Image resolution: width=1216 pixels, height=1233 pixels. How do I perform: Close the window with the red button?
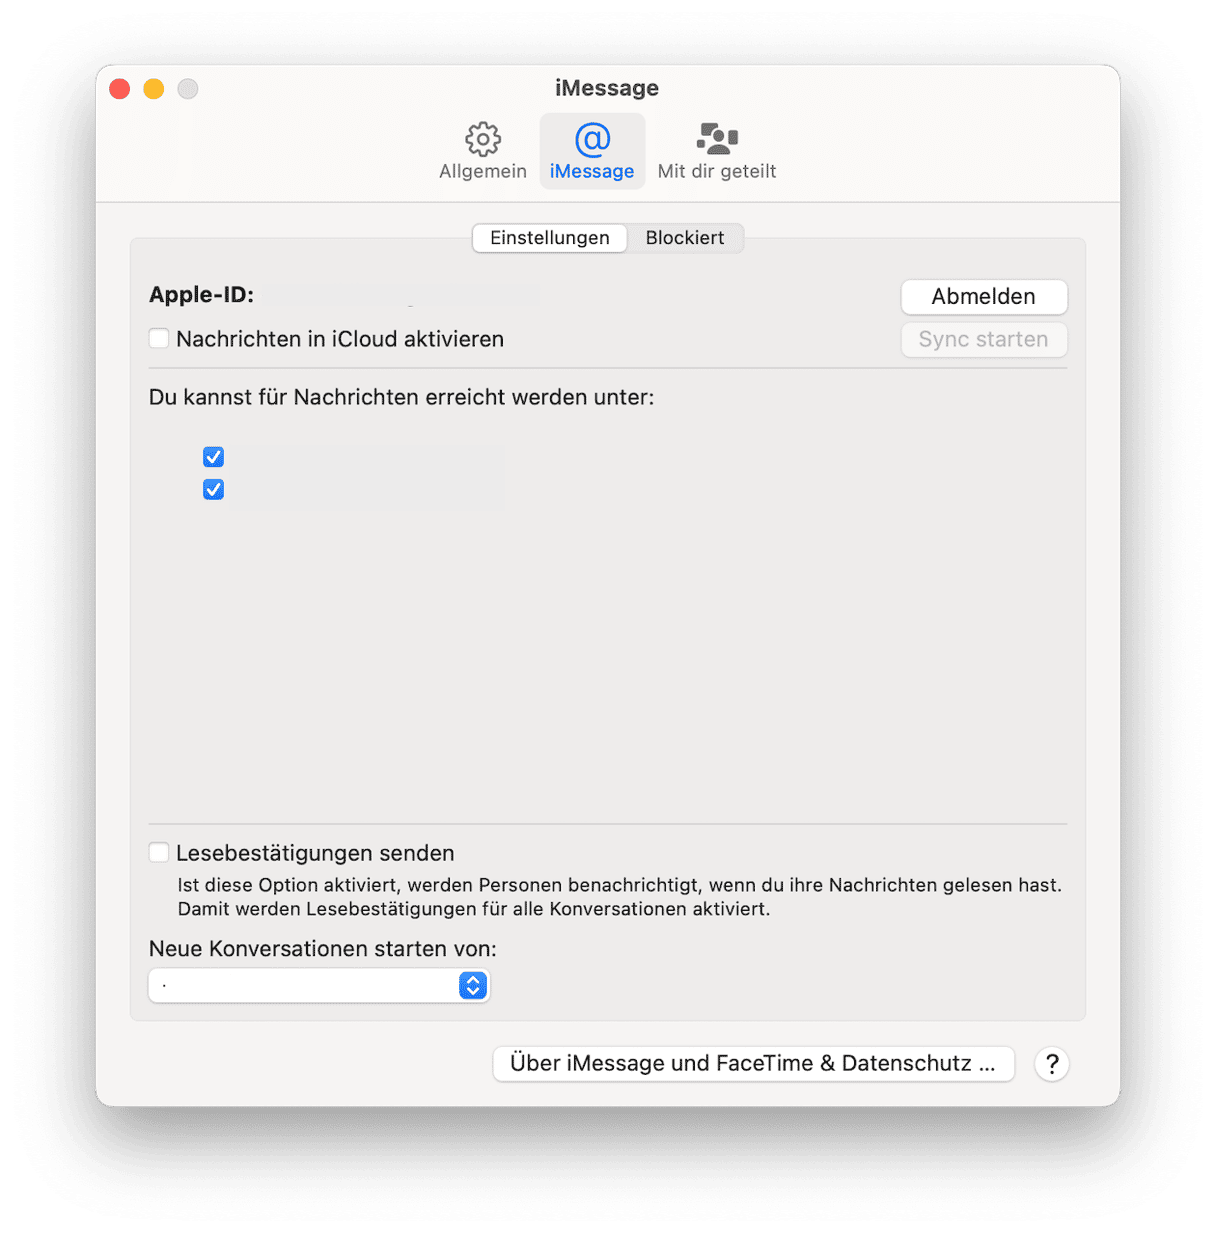[120, 89]
